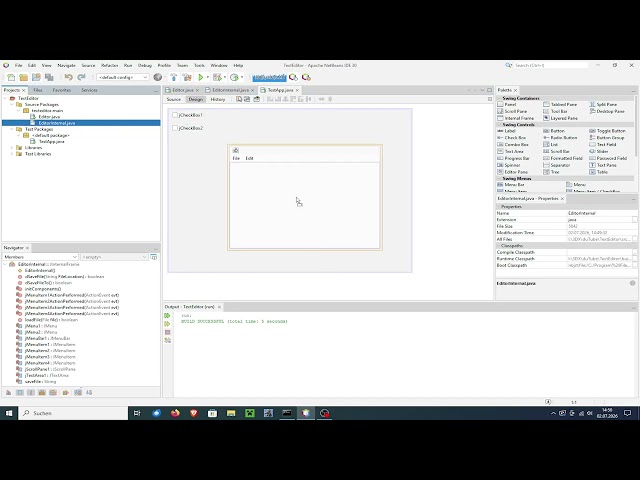
Task: Switch to the Source view button
Action: point(173,100)
